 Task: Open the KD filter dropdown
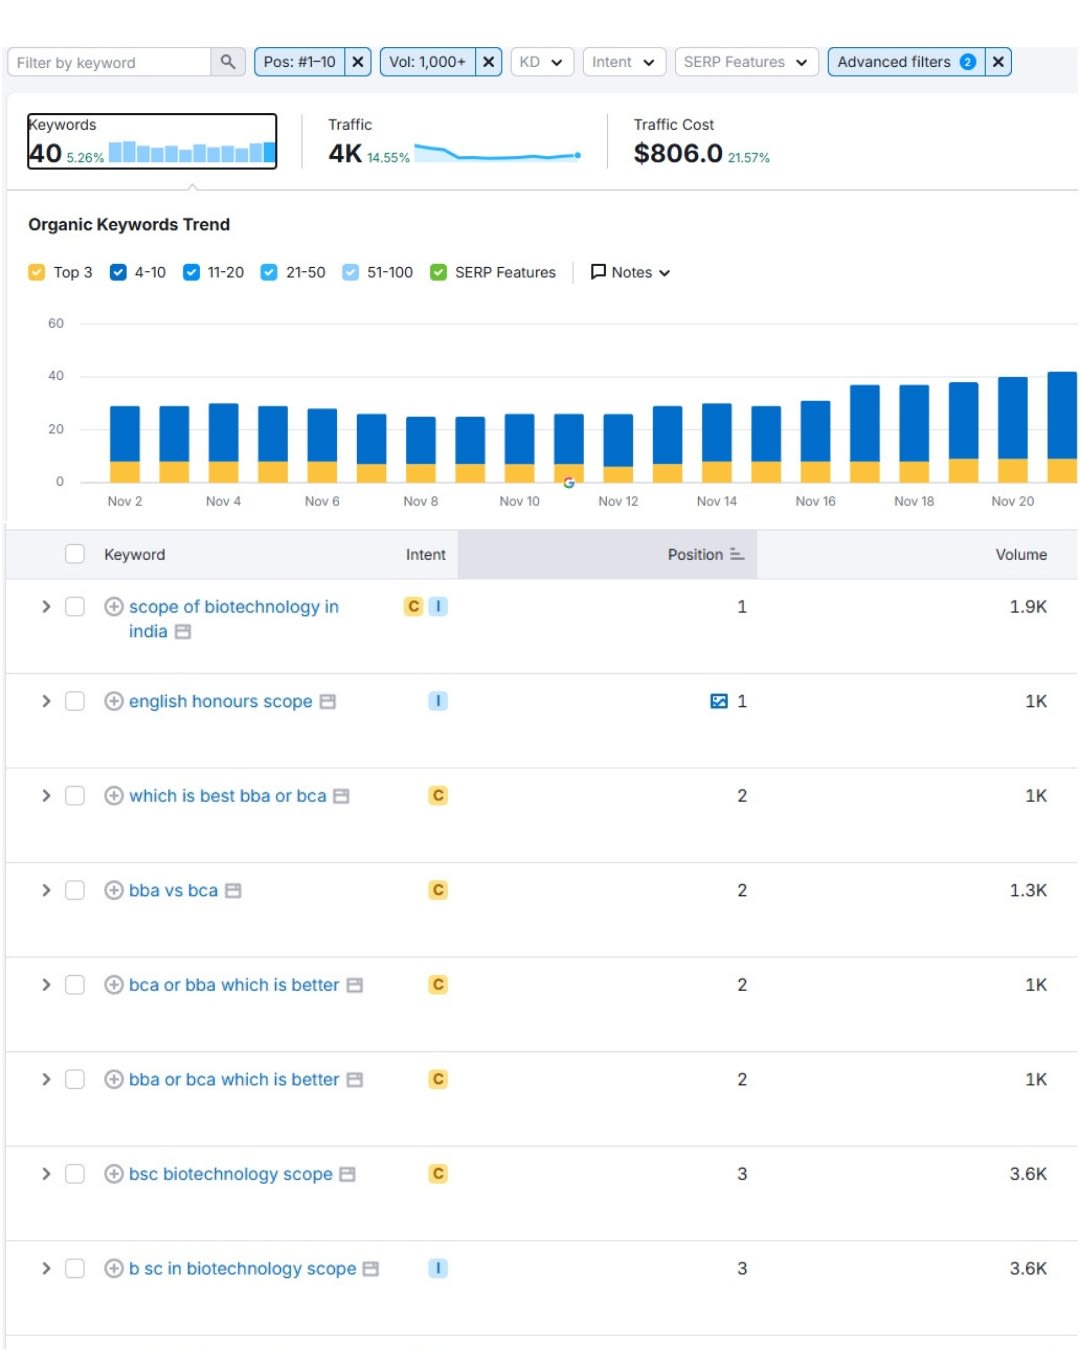[x=542, y=62]
